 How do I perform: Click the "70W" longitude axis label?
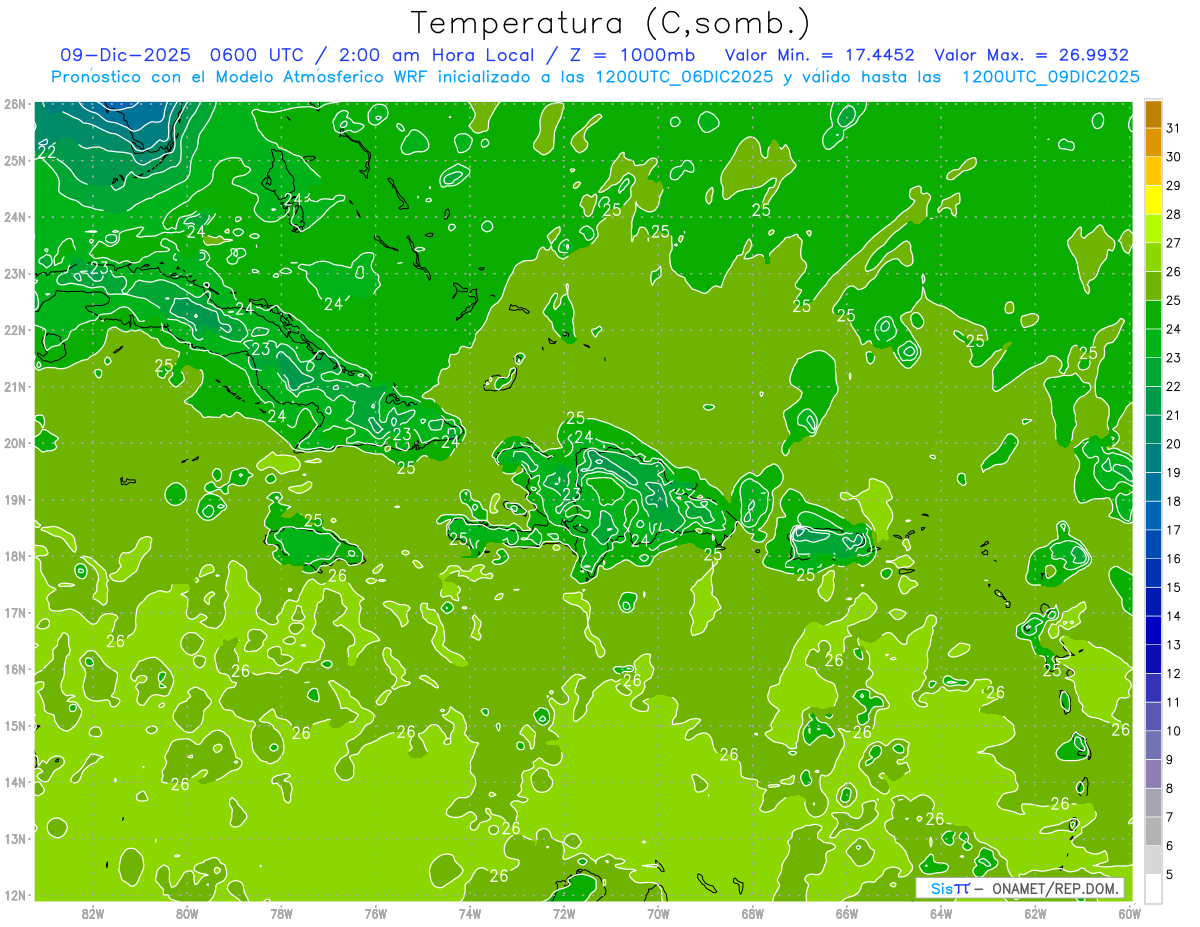click(x=658, y=912)
